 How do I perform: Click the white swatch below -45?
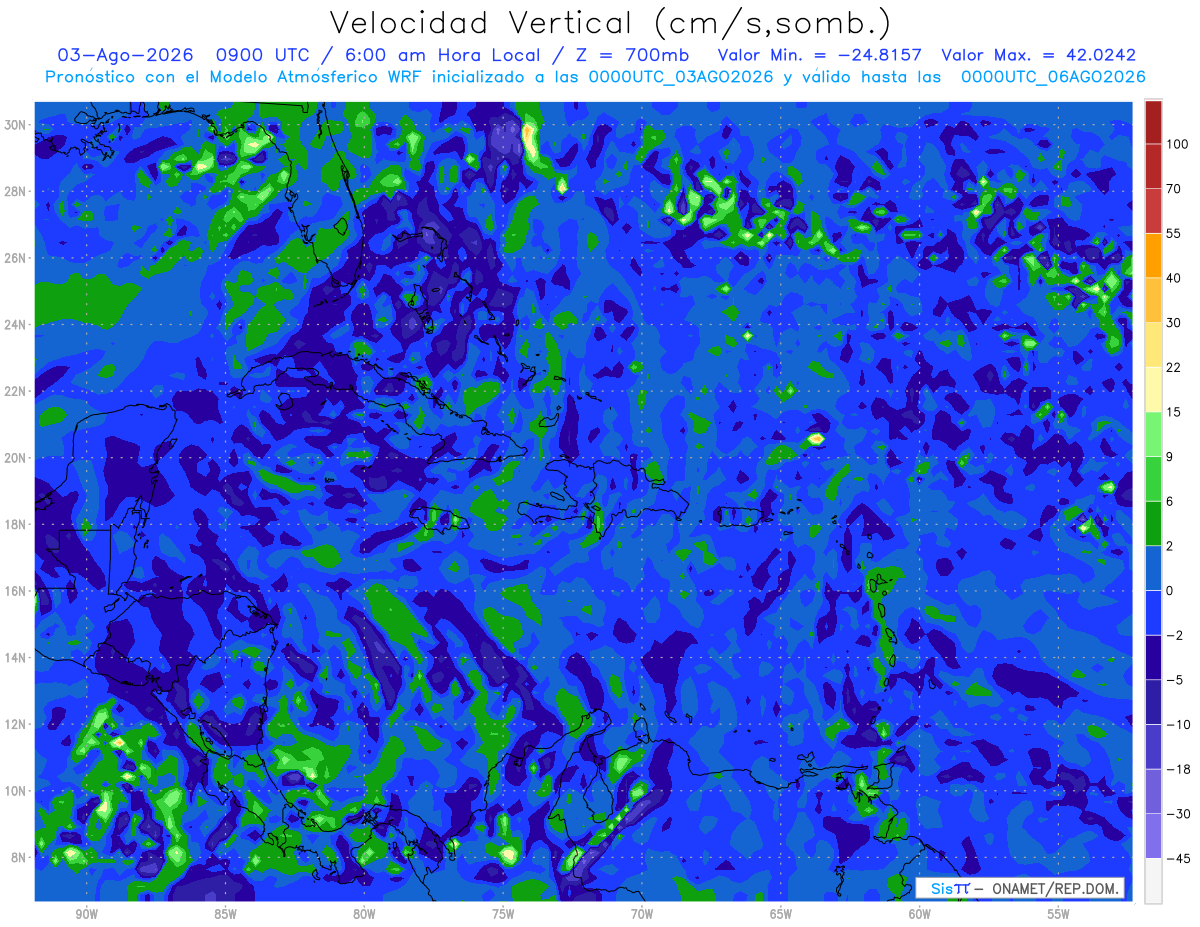coord(1153,880)
